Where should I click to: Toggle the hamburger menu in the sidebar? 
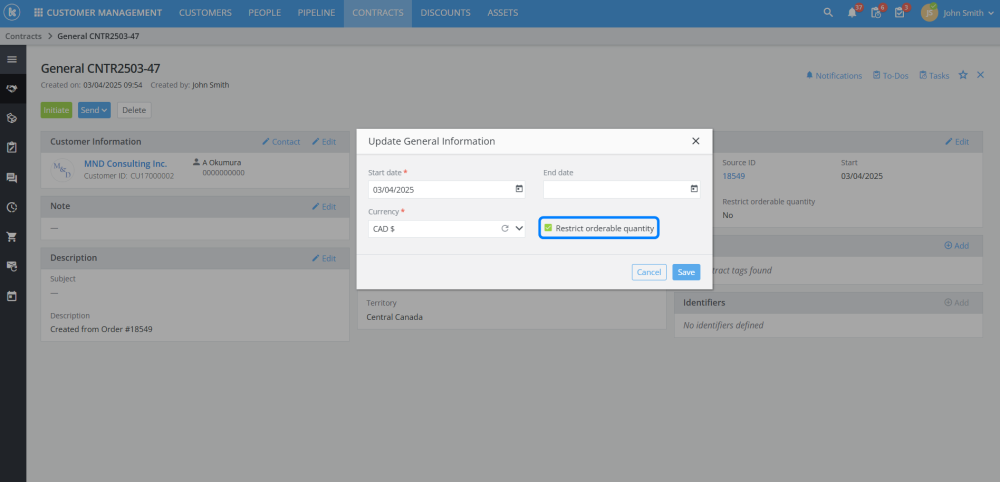click(11, 59)
